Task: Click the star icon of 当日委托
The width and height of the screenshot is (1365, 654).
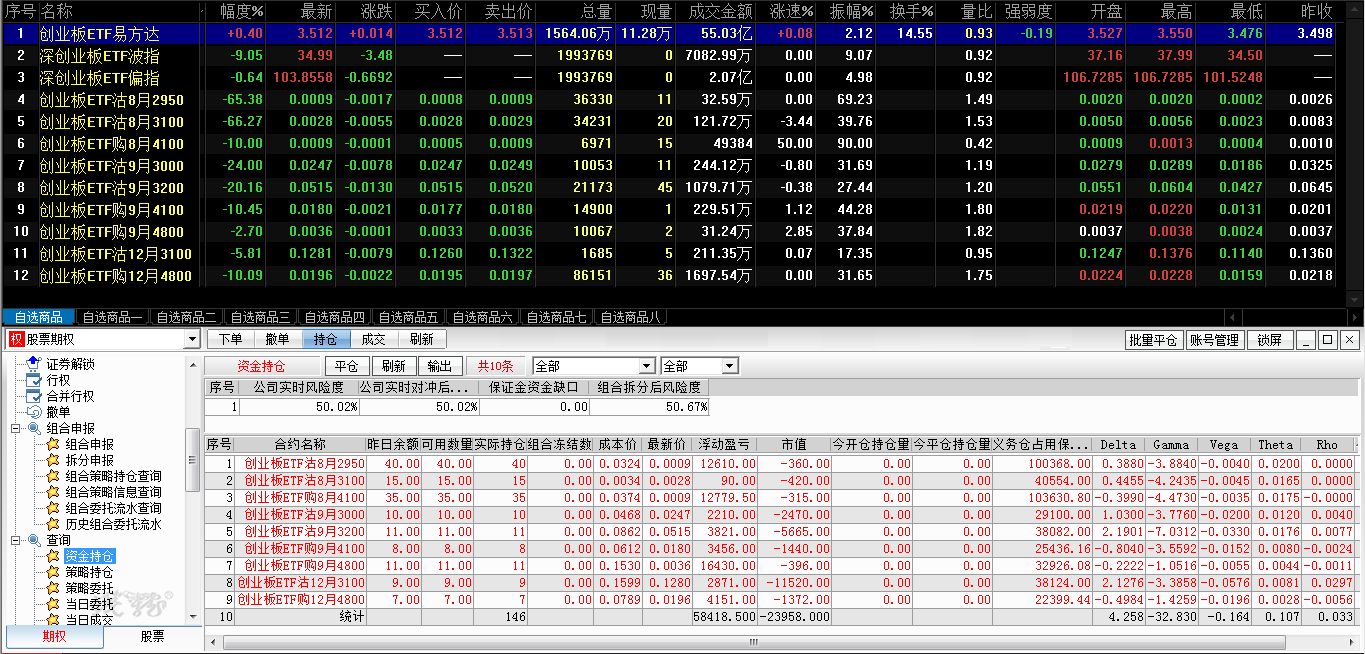Action: (53, 604)
